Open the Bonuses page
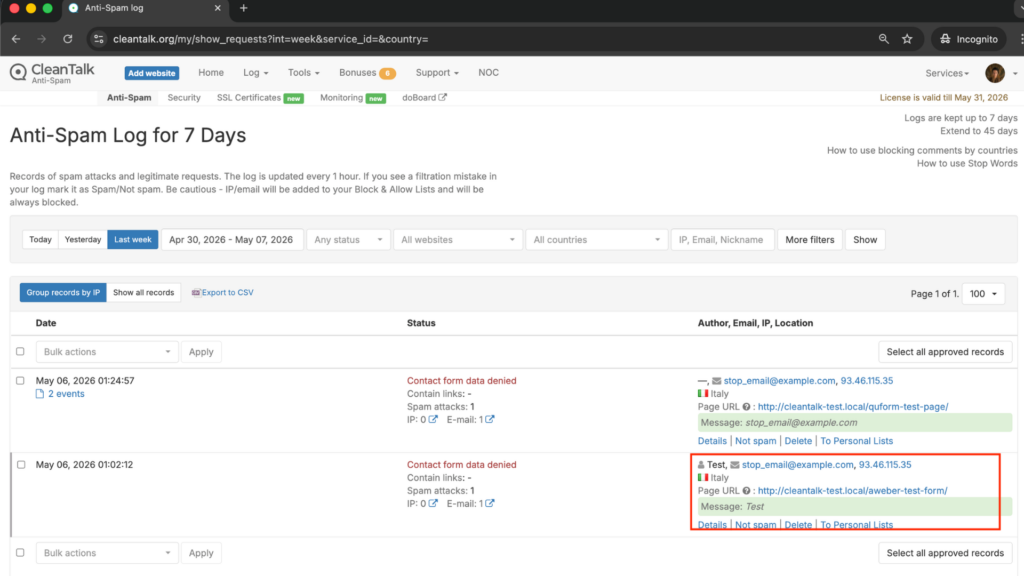1024x576 pixels. [x=357, y=72]
